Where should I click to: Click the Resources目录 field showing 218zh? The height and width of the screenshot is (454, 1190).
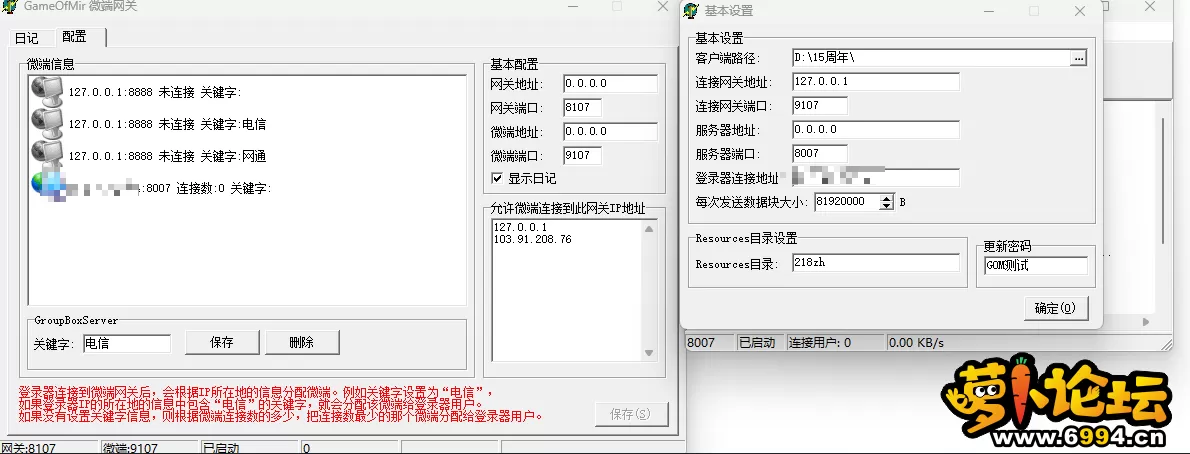click(876, 263)
